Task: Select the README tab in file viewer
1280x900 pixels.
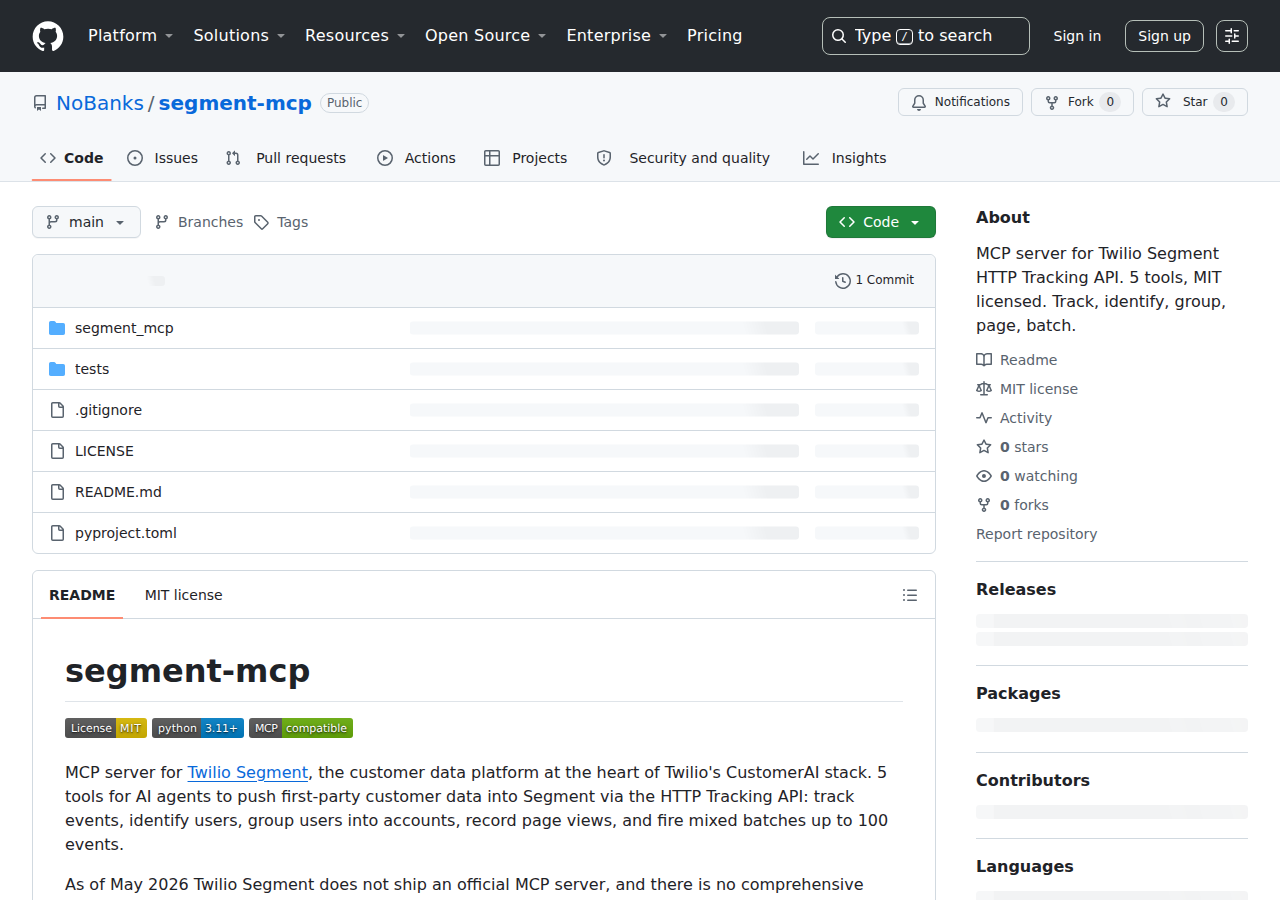Action: coord(82,595)
